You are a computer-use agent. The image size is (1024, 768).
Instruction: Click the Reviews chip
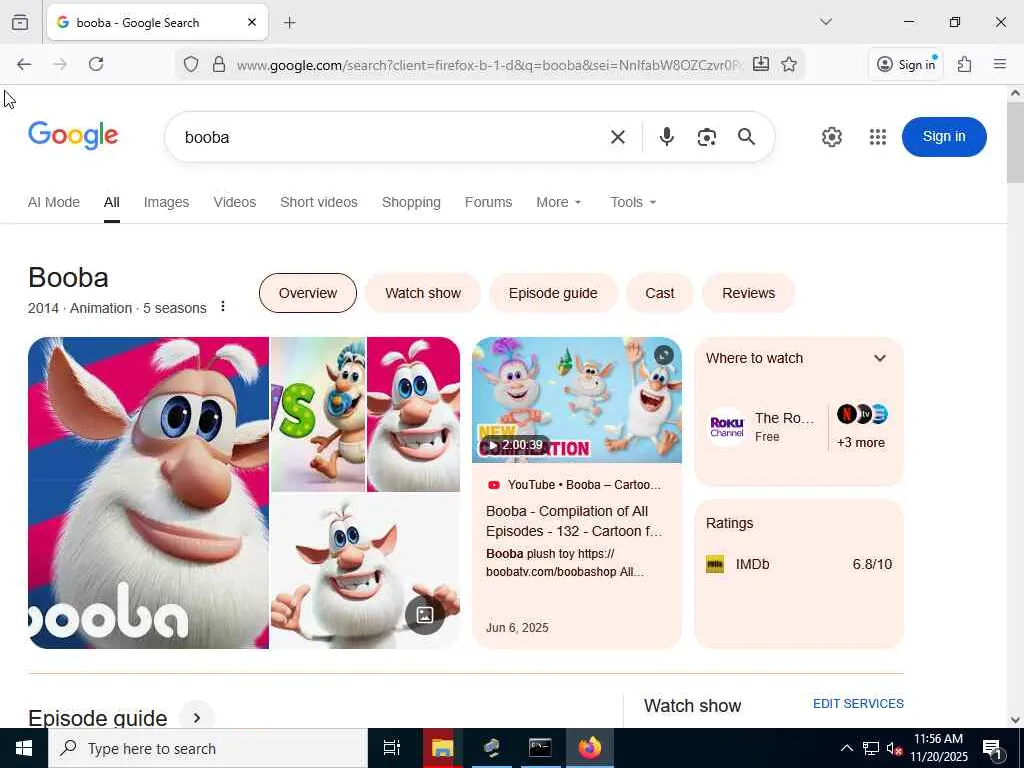[748, 293]
